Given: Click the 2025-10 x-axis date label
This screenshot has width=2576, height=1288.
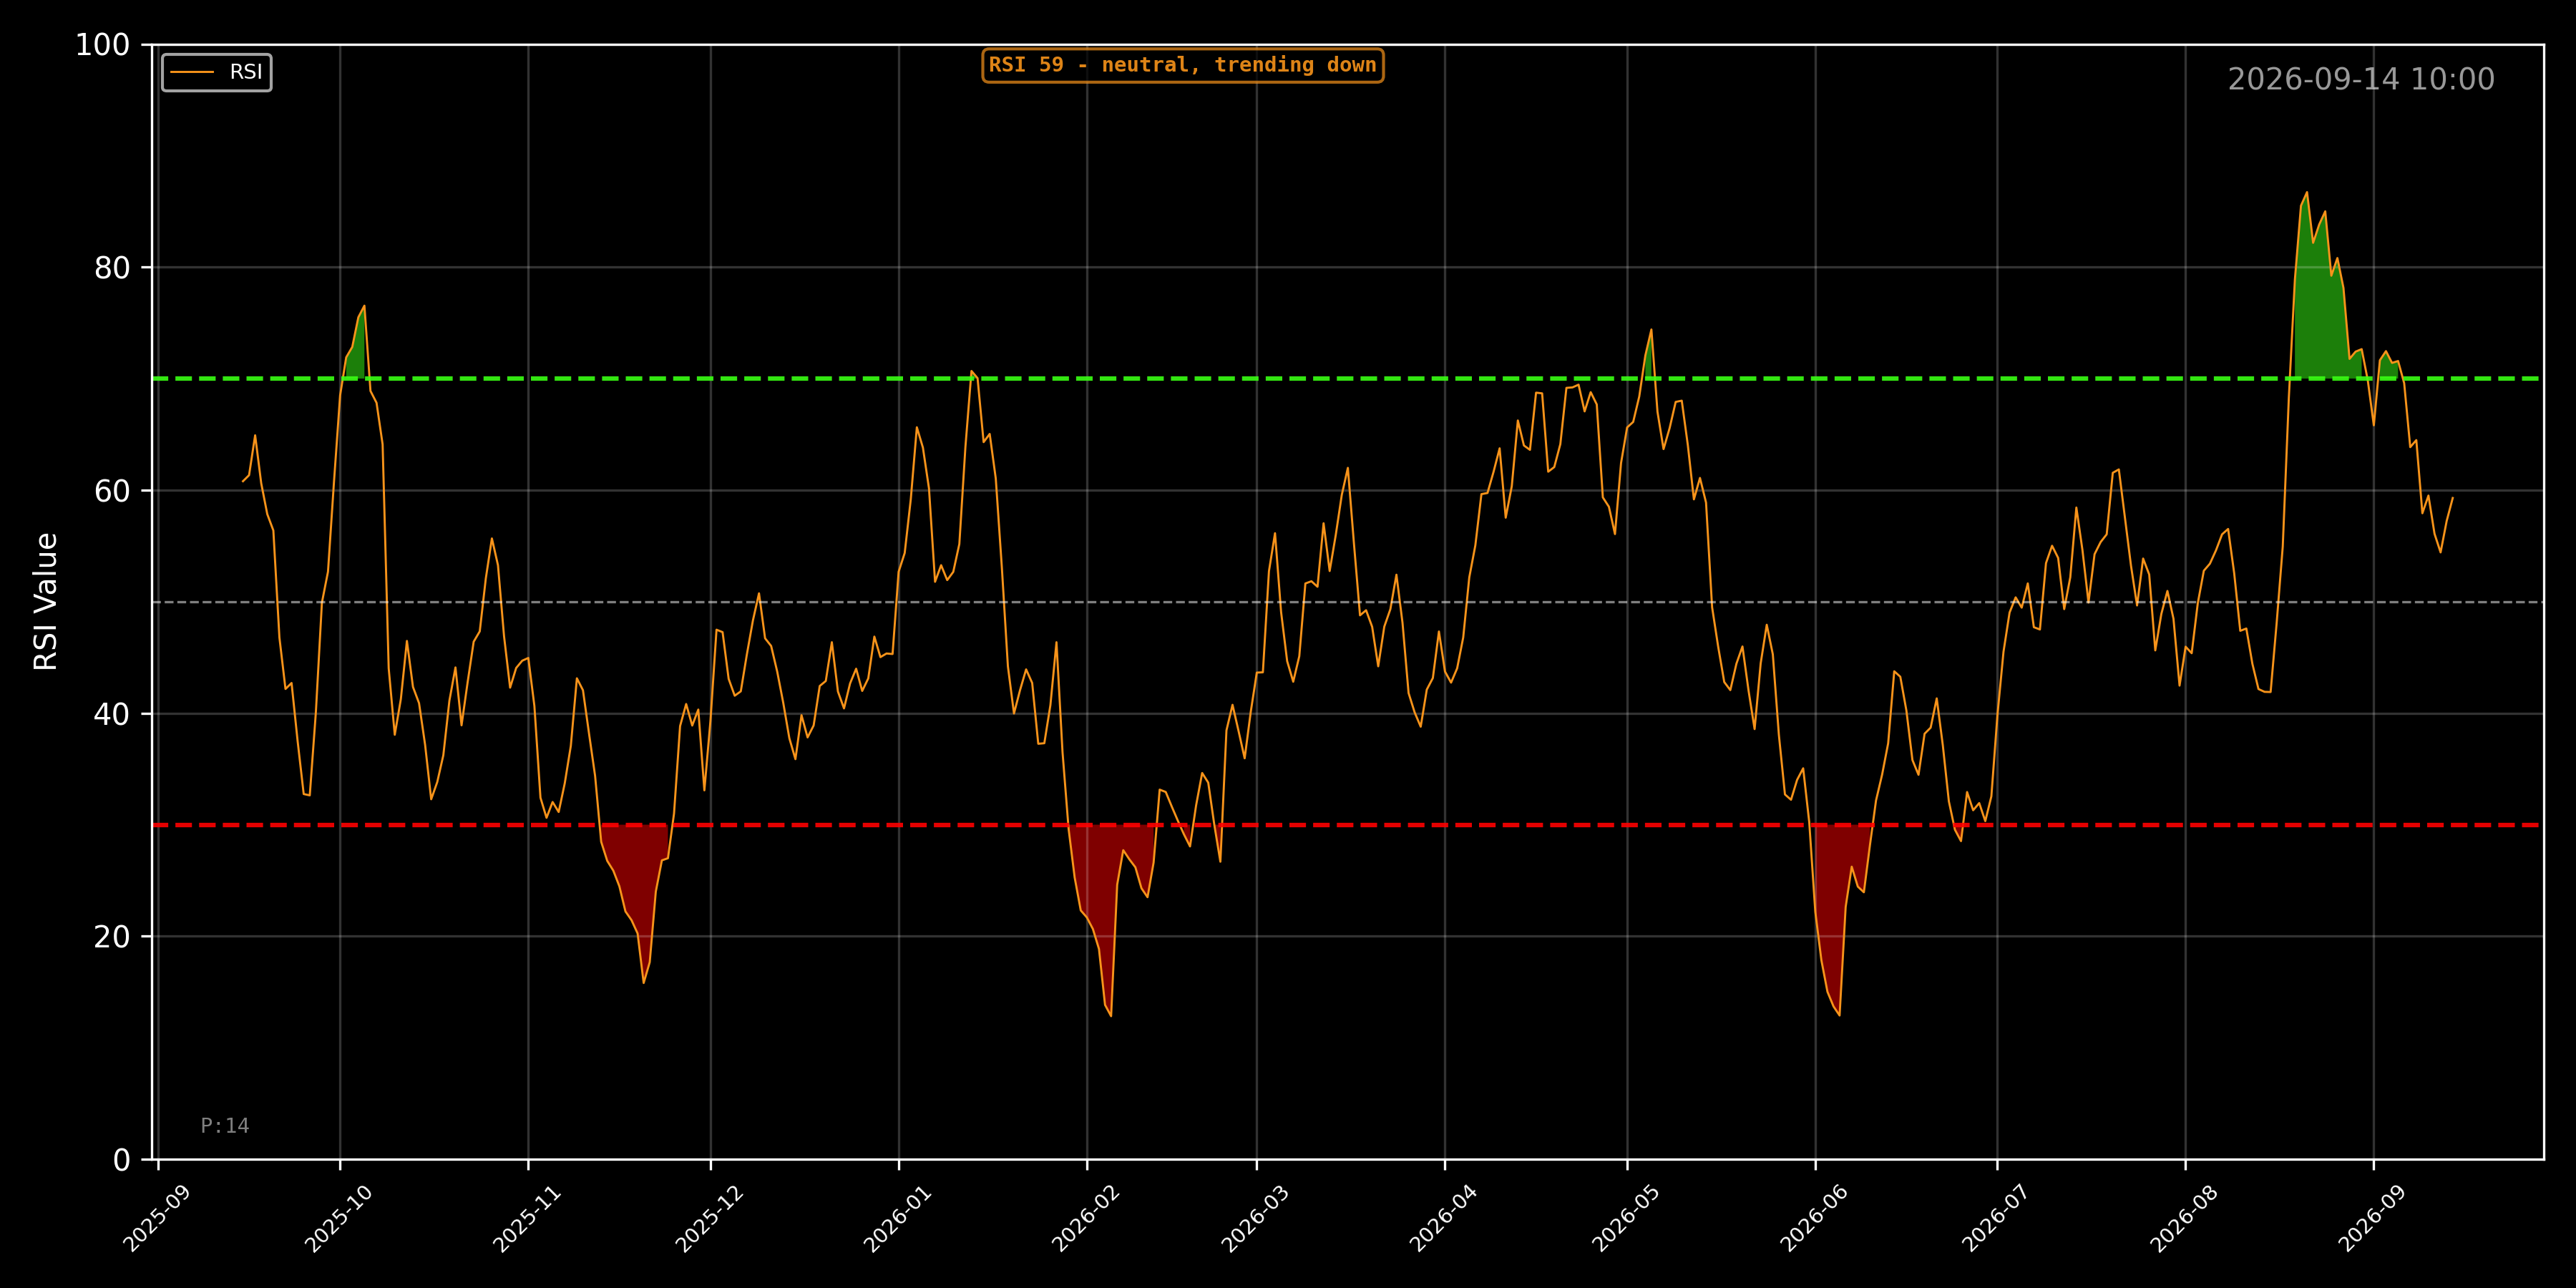Looking at the screenshot, I should [x=339, y=1218].
